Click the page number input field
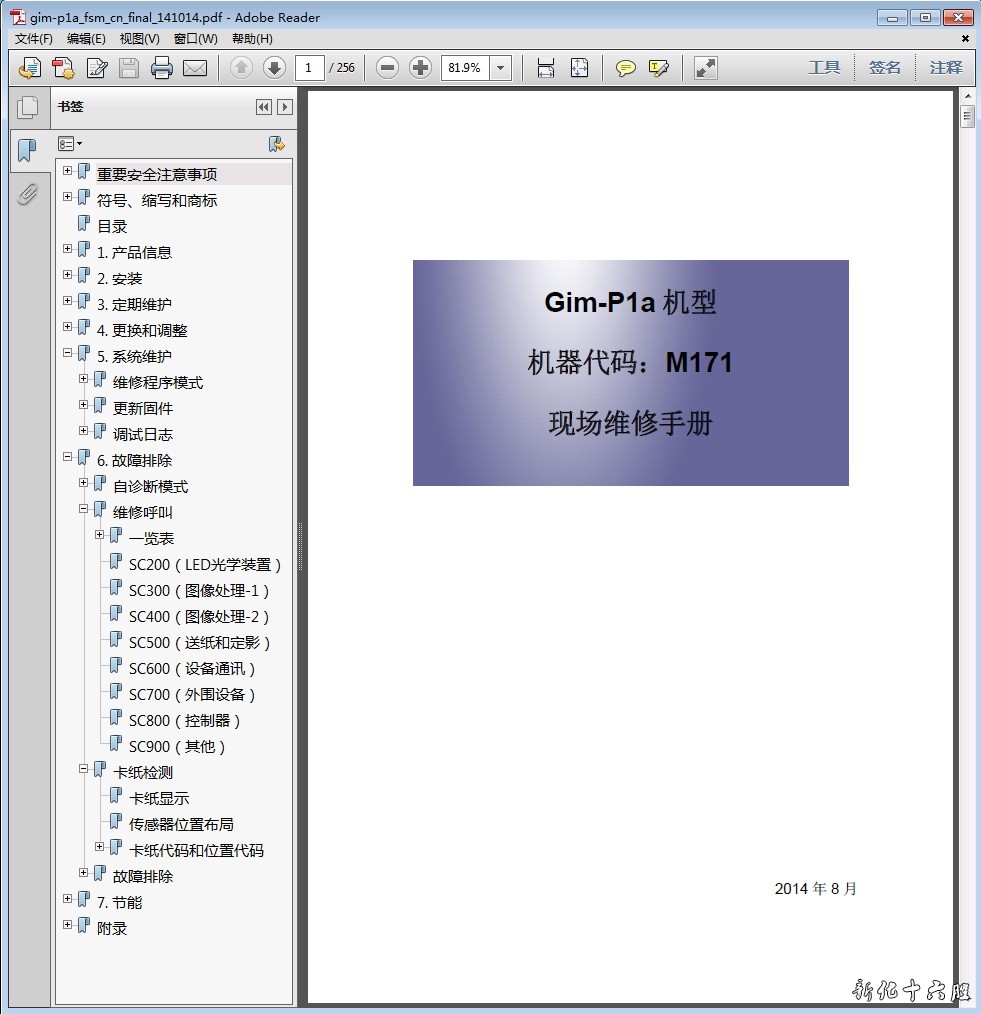The height and width of the screenshot is (1014, 981). [309, 68]
